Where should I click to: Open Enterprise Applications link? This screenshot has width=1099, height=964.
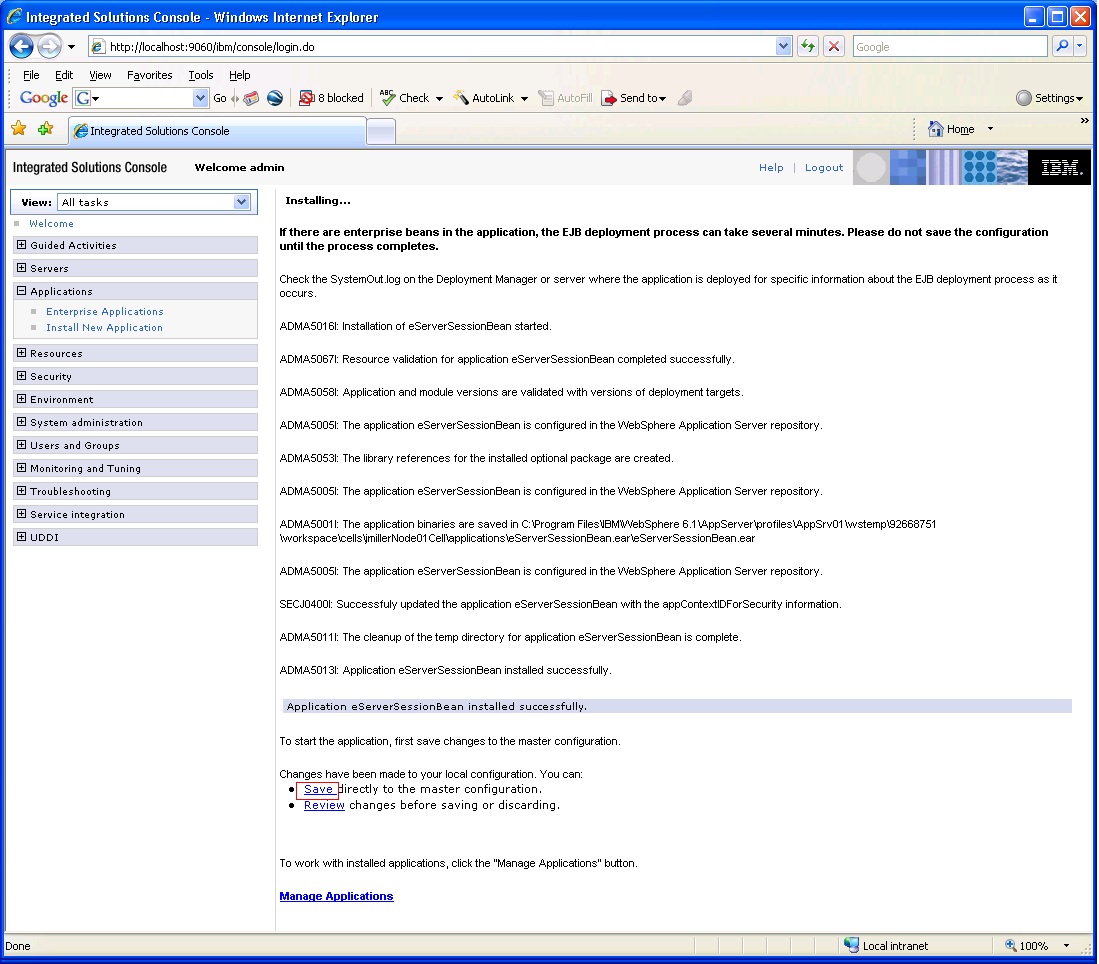[104, 311]
